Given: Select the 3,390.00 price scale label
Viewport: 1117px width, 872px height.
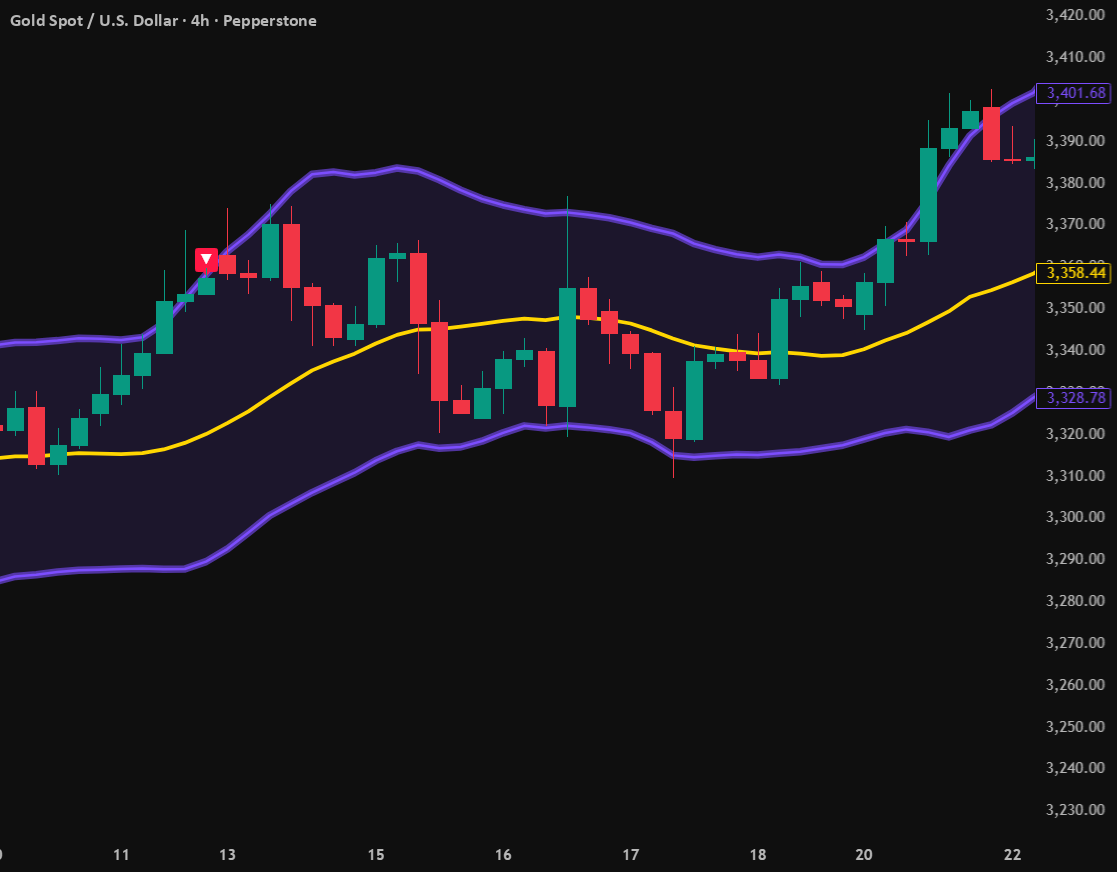Looking at the screenshot, I should pyautogui.click(x=1075, y=141).
